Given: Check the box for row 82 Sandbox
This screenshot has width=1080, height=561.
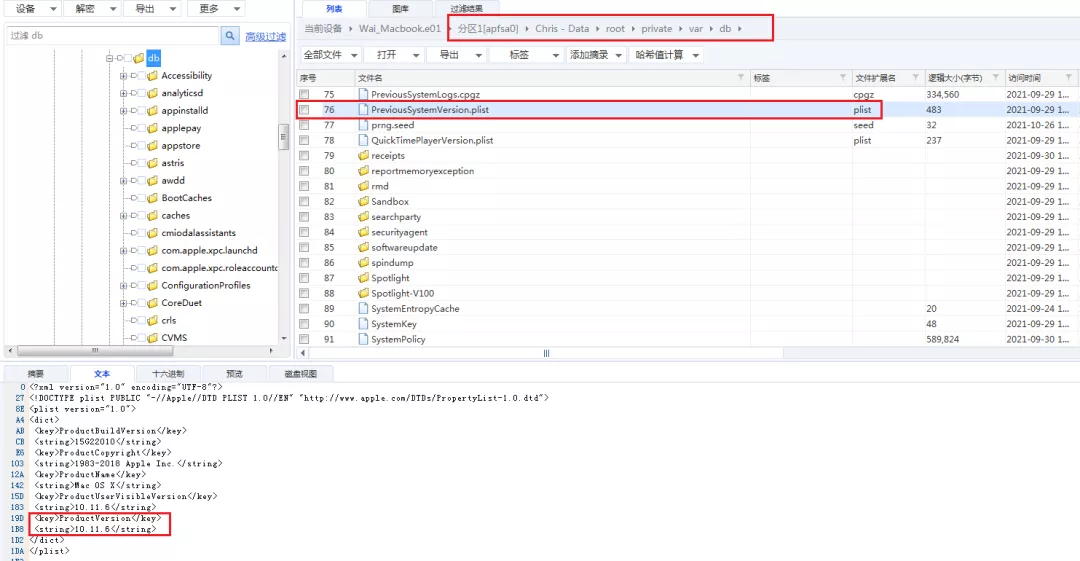Looking at the screenshot, I should pyautogui.click(x=304, y=201).
